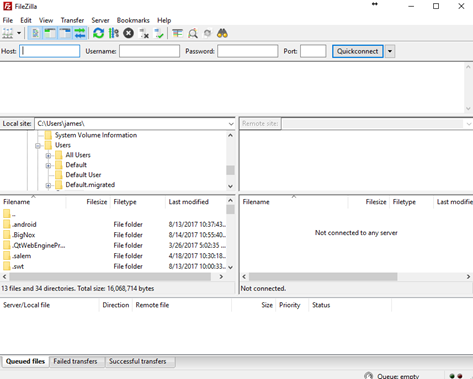Click local file list scroll down arrow
This screenshot has height=379, width=473.
pos(230,267)
